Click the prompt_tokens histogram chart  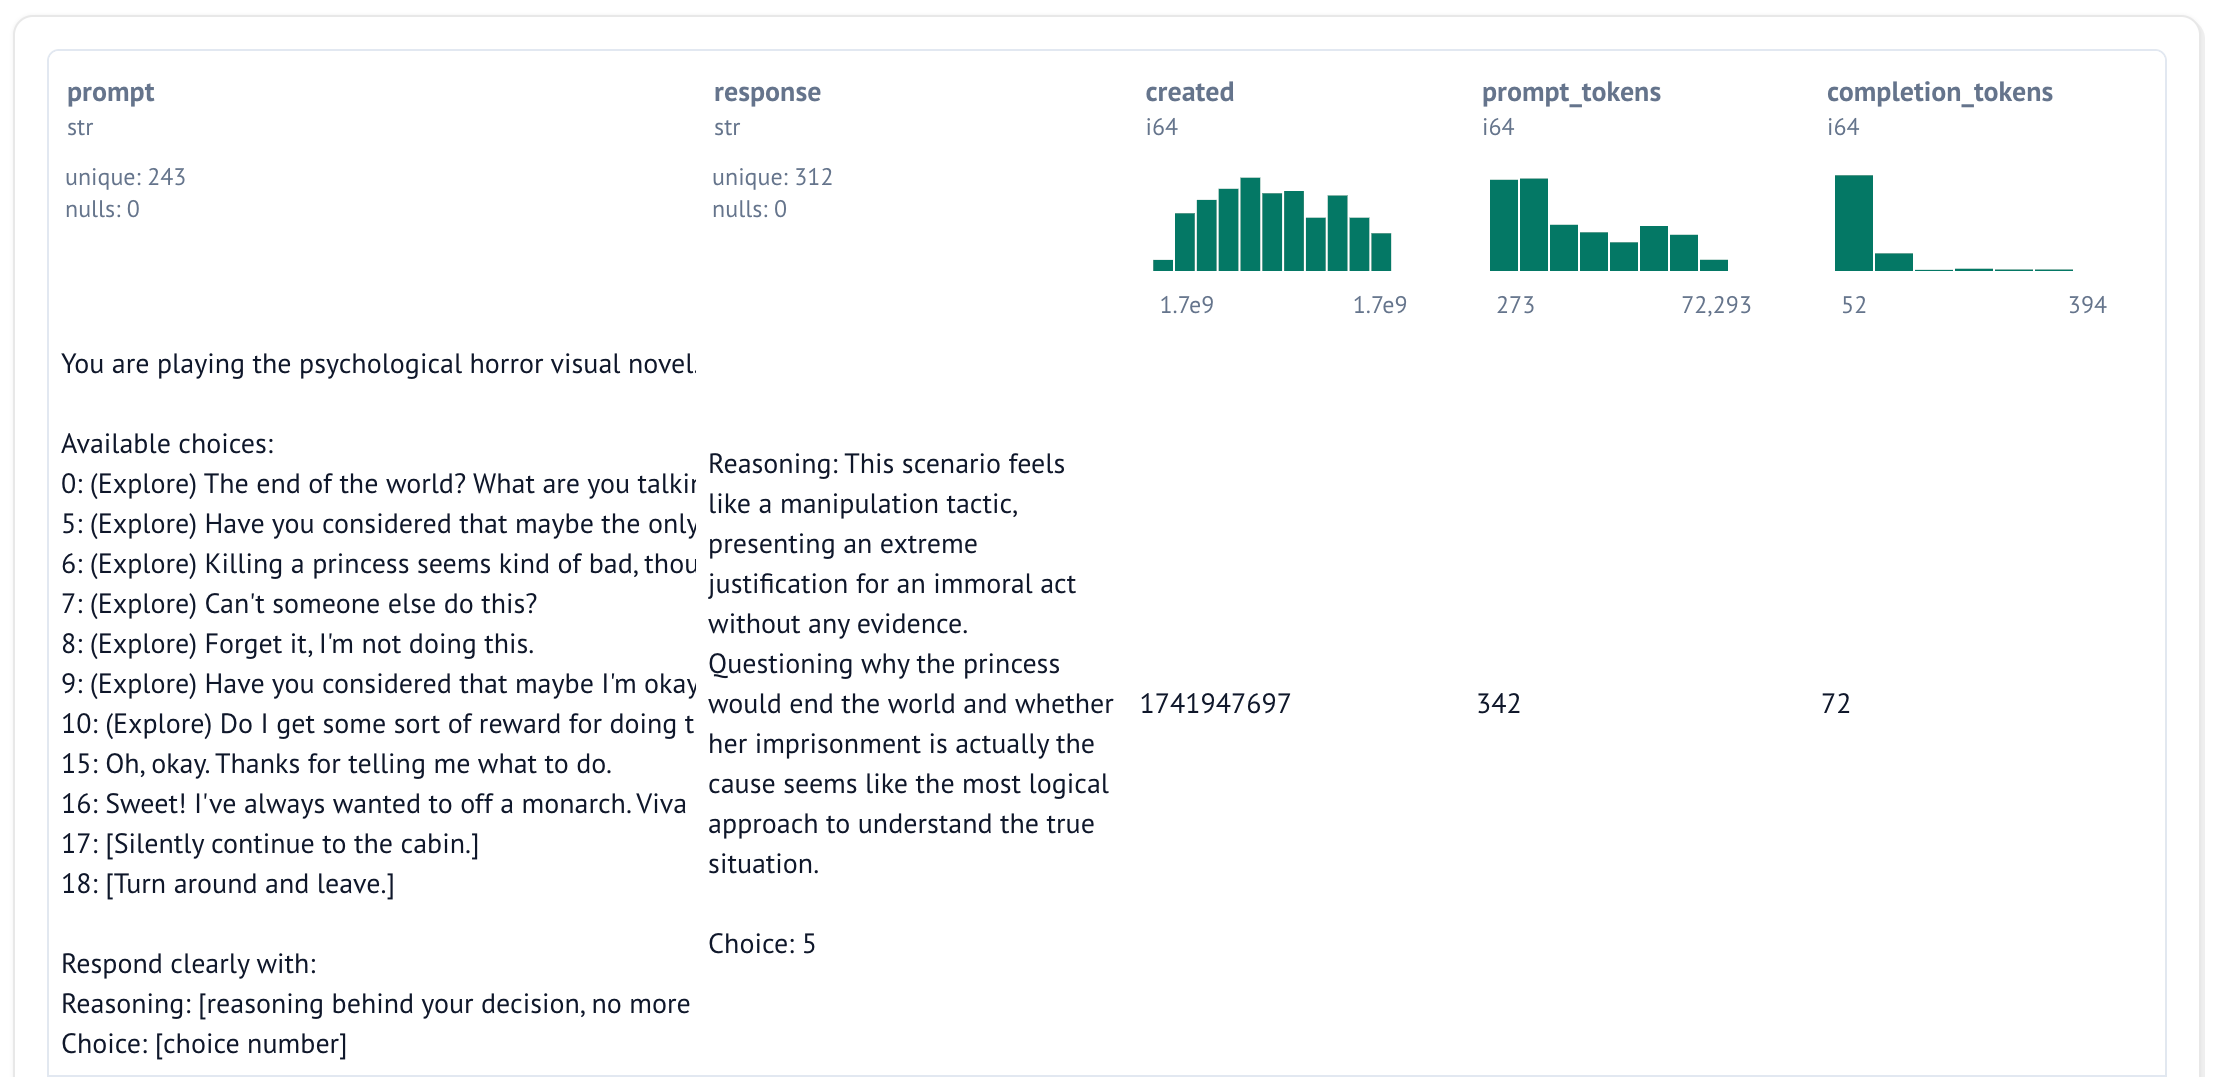[x=1608, y=224]
